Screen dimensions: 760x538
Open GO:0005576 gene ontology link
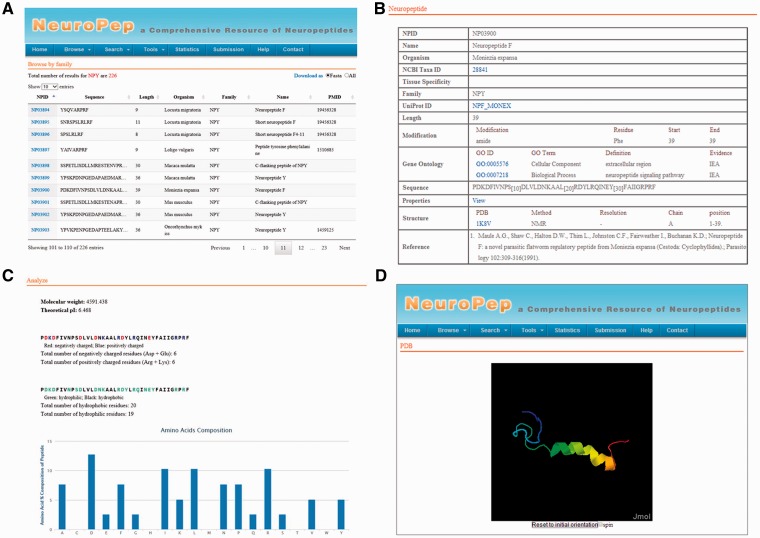pyautogui.click(x=492, y=164)
